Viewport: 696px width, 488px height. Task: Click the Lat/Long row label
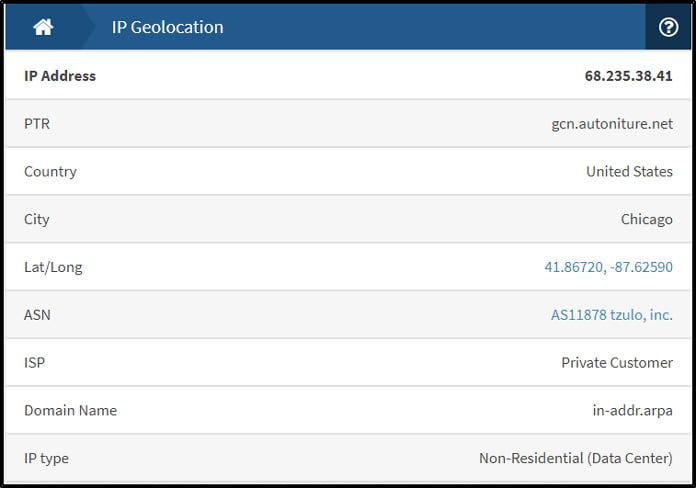pos(53,267)
